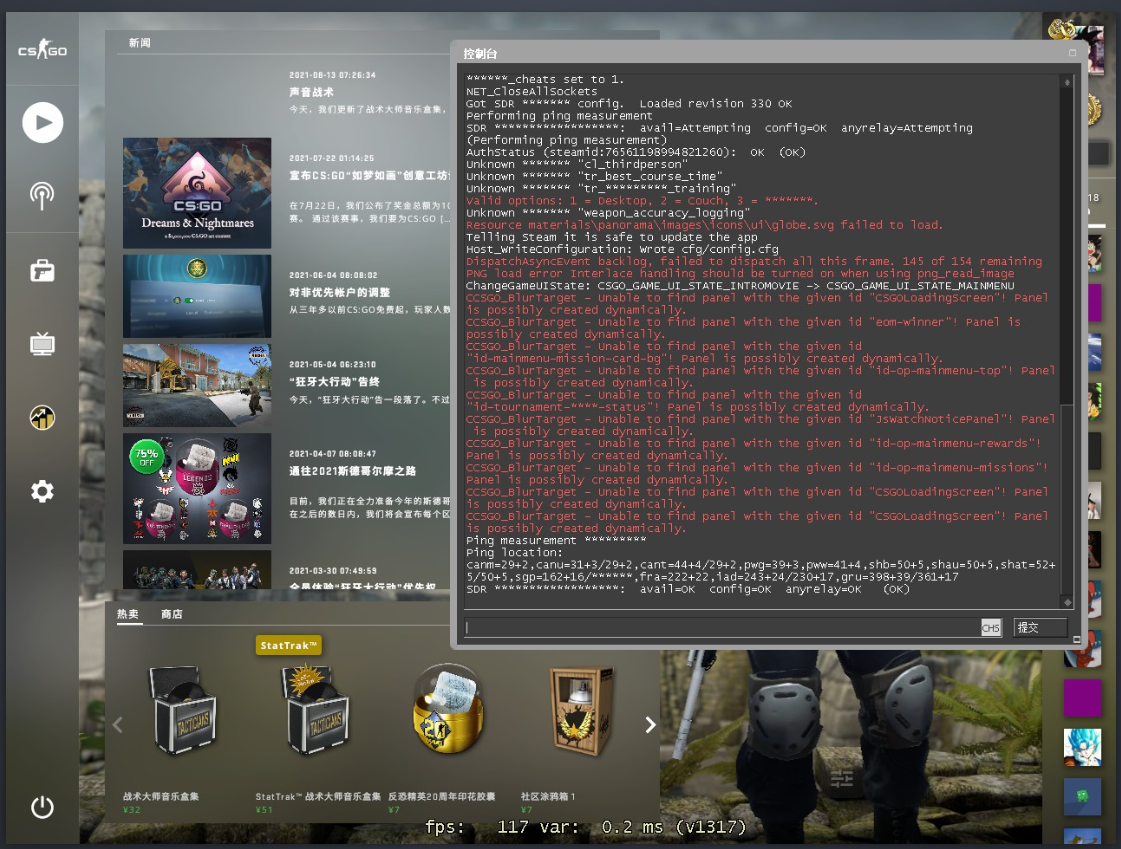Click the news date 2021-05-04 06:23:10
The image size is (1121, 849).
332,364
